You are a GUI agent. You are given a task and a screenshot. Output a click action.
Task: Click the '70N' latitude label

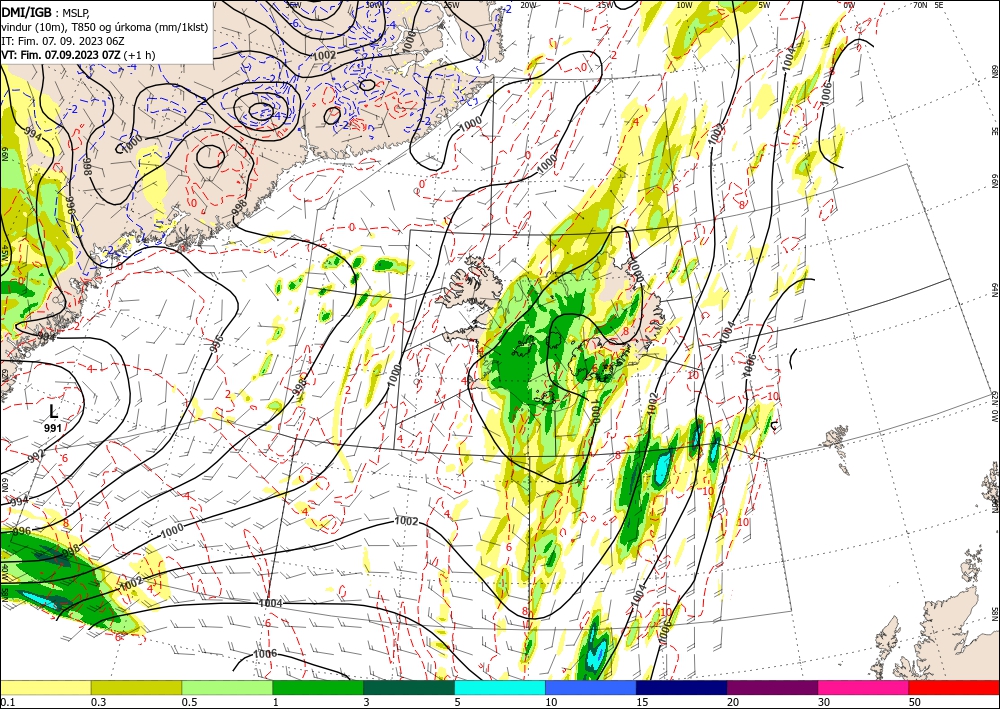pos(920,5)
